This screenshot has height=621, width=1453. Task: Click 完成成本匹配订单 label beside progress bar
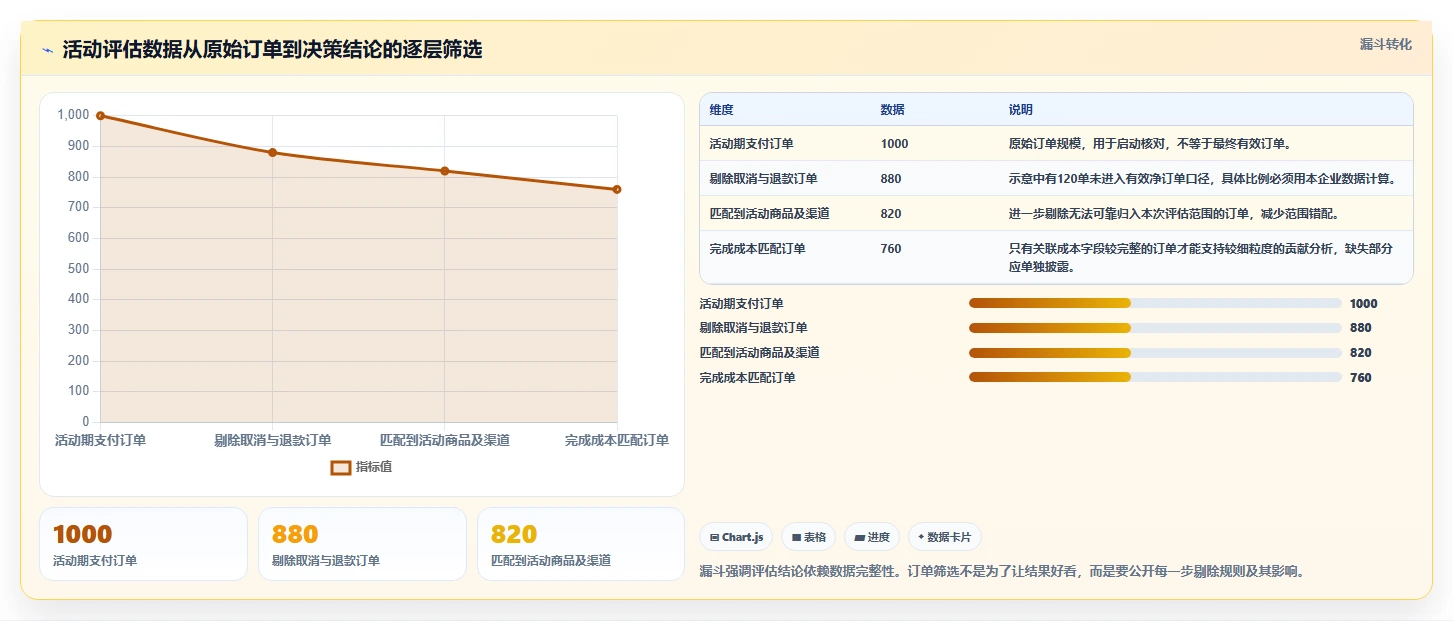pyautogui.click(x=747, y=377)
